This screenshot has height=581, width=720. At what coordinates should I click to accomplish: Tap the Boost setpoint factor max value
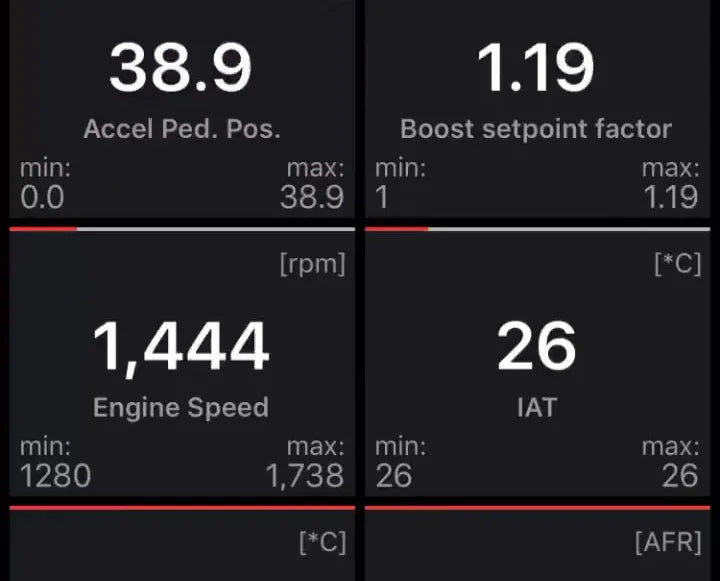coord(670,197)
